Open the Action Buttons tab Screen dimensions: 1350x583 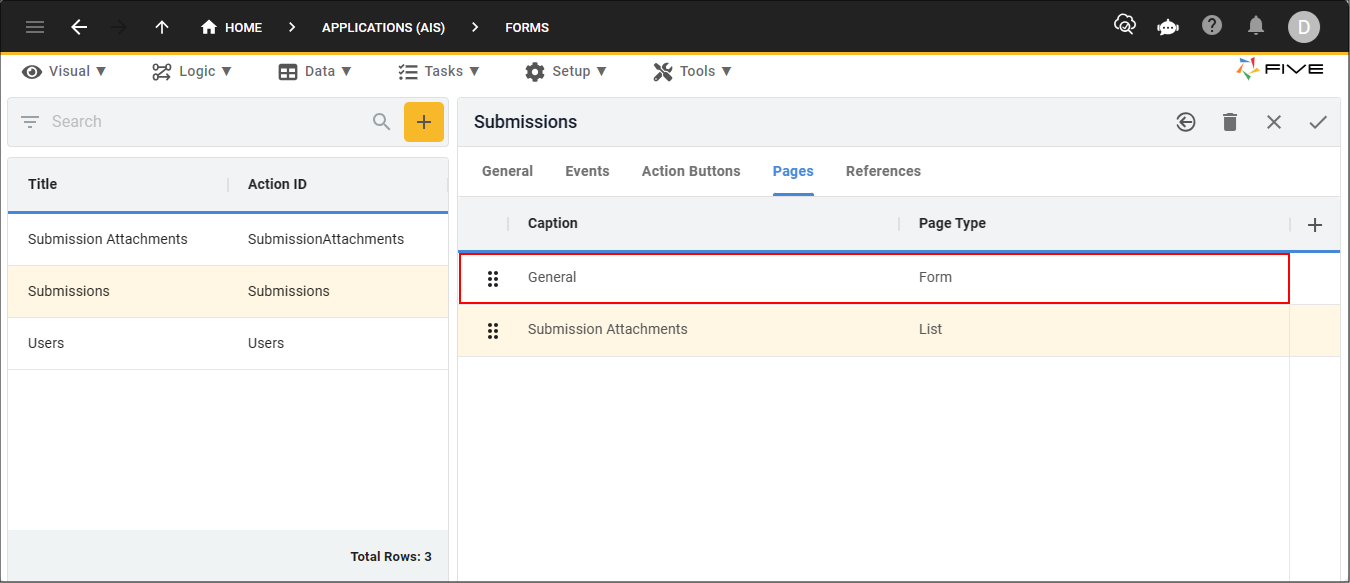point(691,171)
